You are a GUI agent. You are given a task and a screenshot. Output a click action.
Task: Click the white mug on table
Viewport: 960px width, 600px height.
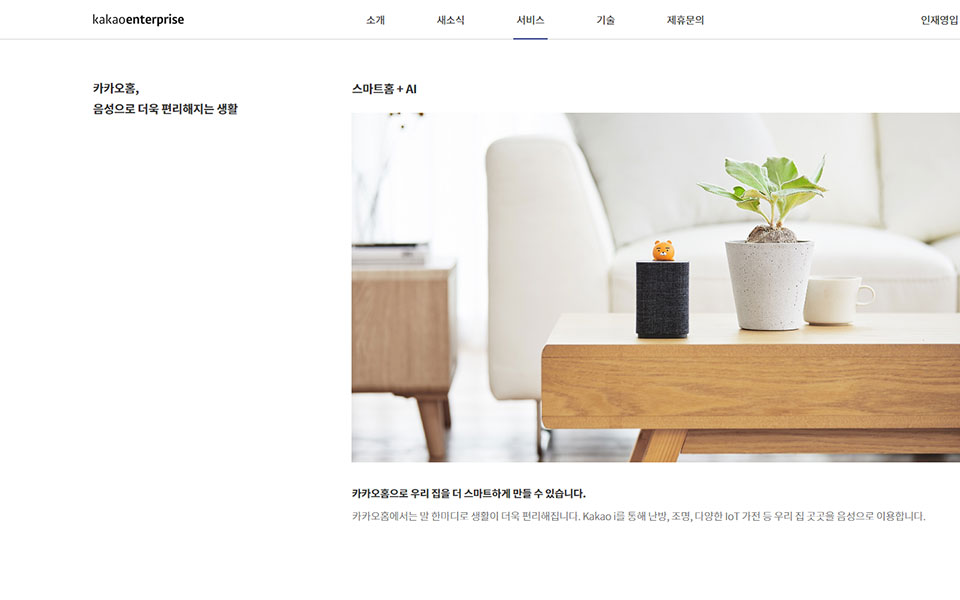[838, 300]
